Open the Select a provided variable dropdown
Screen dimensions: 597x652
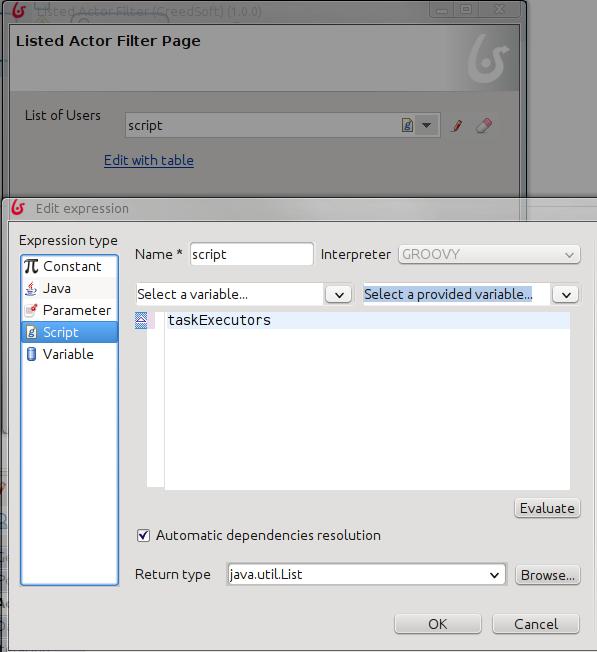566,295
